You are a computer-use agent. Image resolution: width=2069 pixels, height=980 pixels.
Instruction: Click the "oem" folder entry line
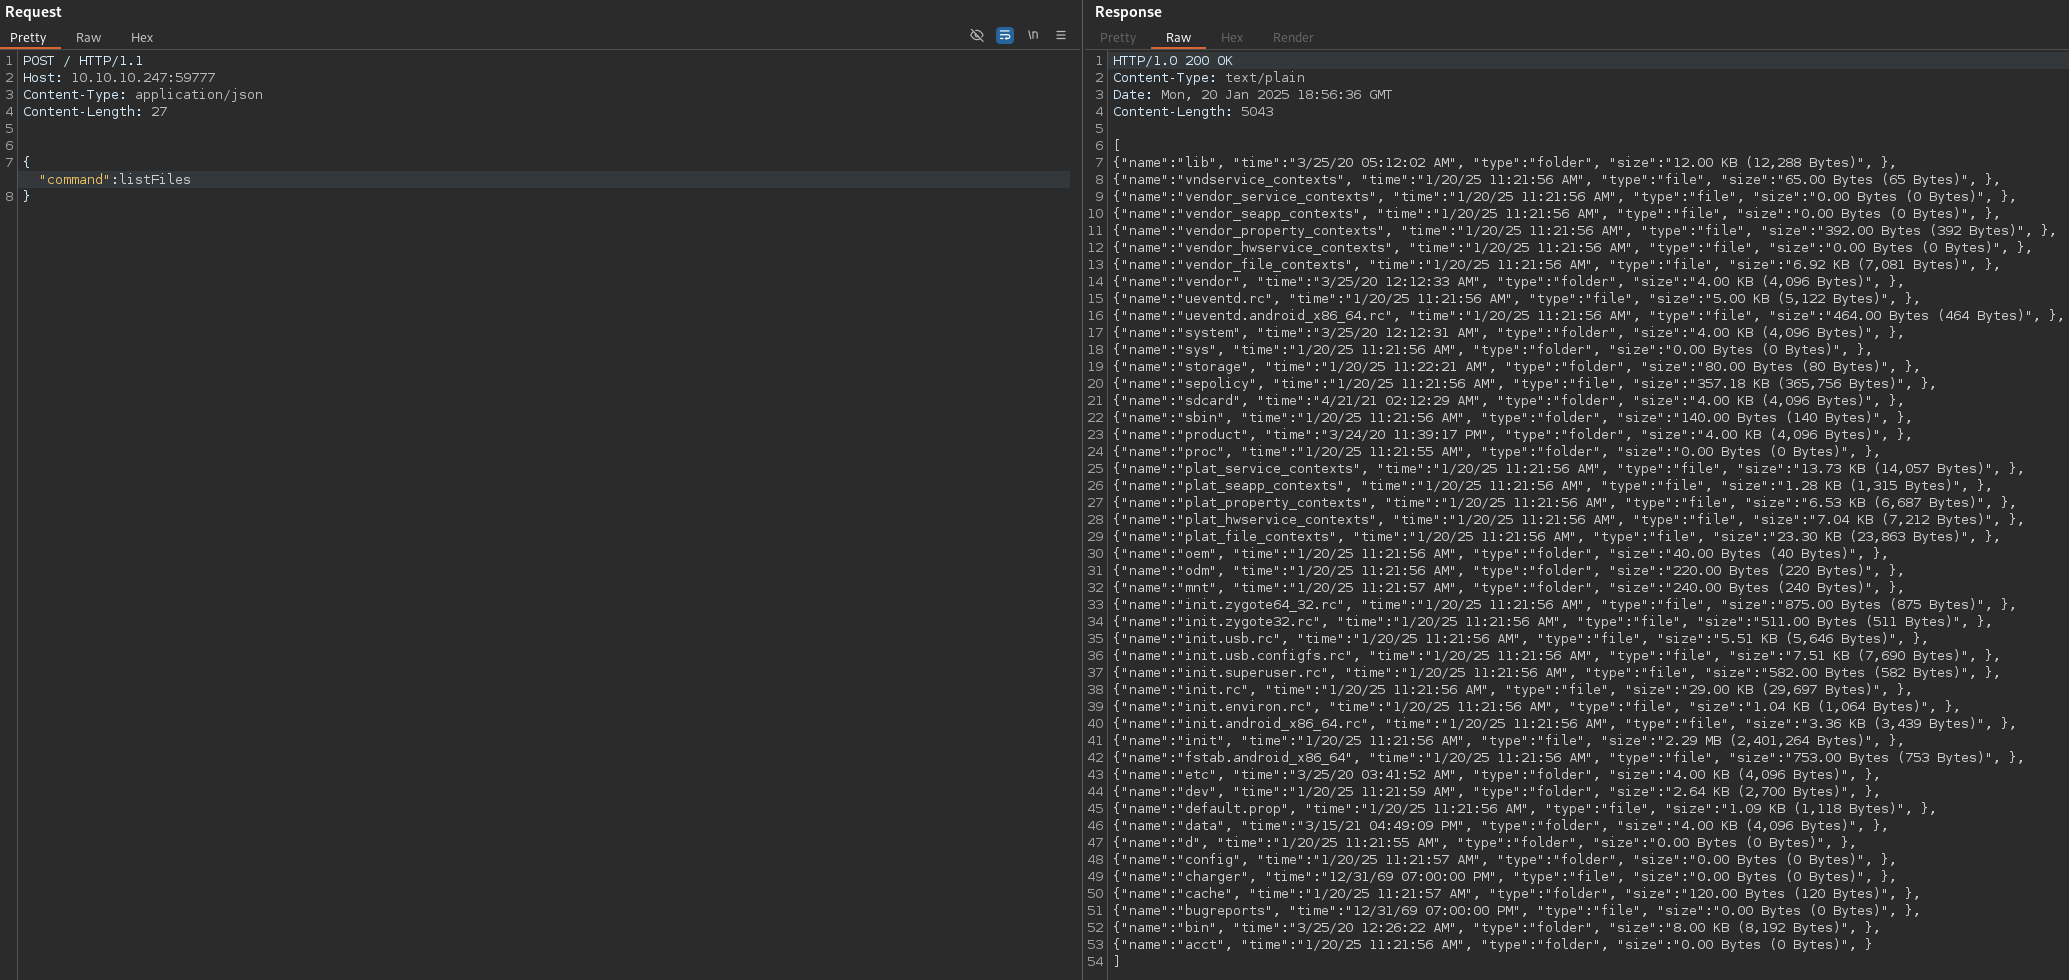click(1501, 554)
